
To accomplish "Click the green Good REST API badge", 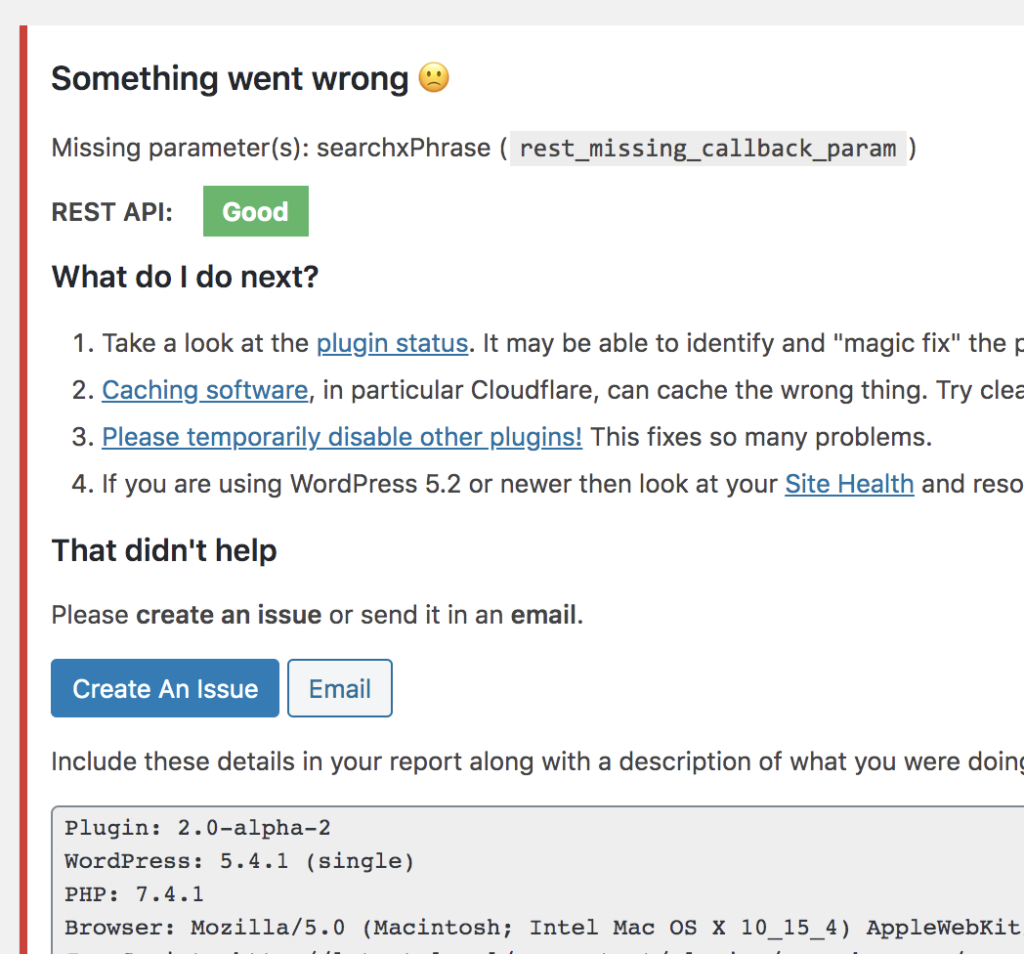I will click(255, 211).
